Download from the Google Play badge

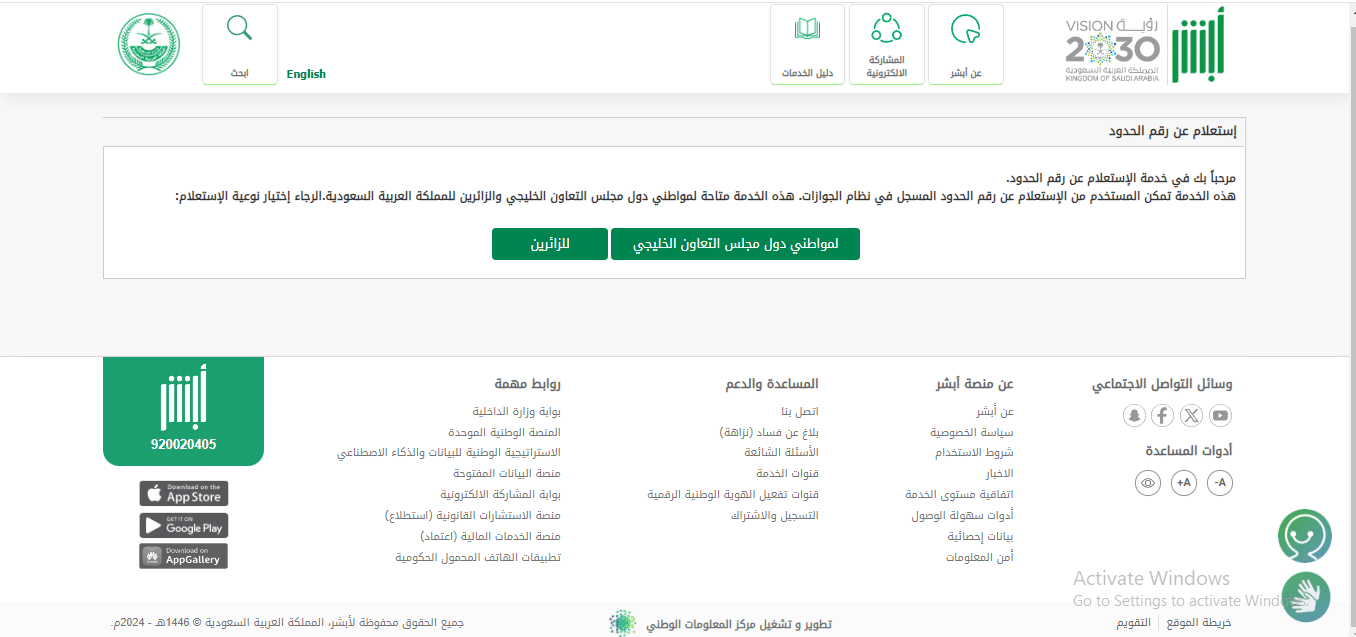point(184,525)
